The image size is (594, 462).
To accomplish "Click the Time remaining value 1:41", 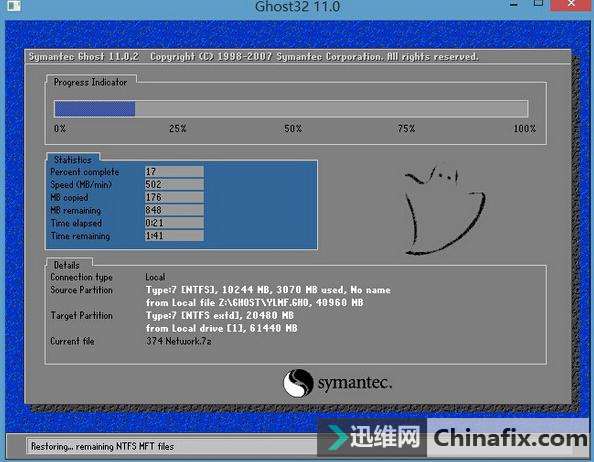I will [x=174, y=236].
